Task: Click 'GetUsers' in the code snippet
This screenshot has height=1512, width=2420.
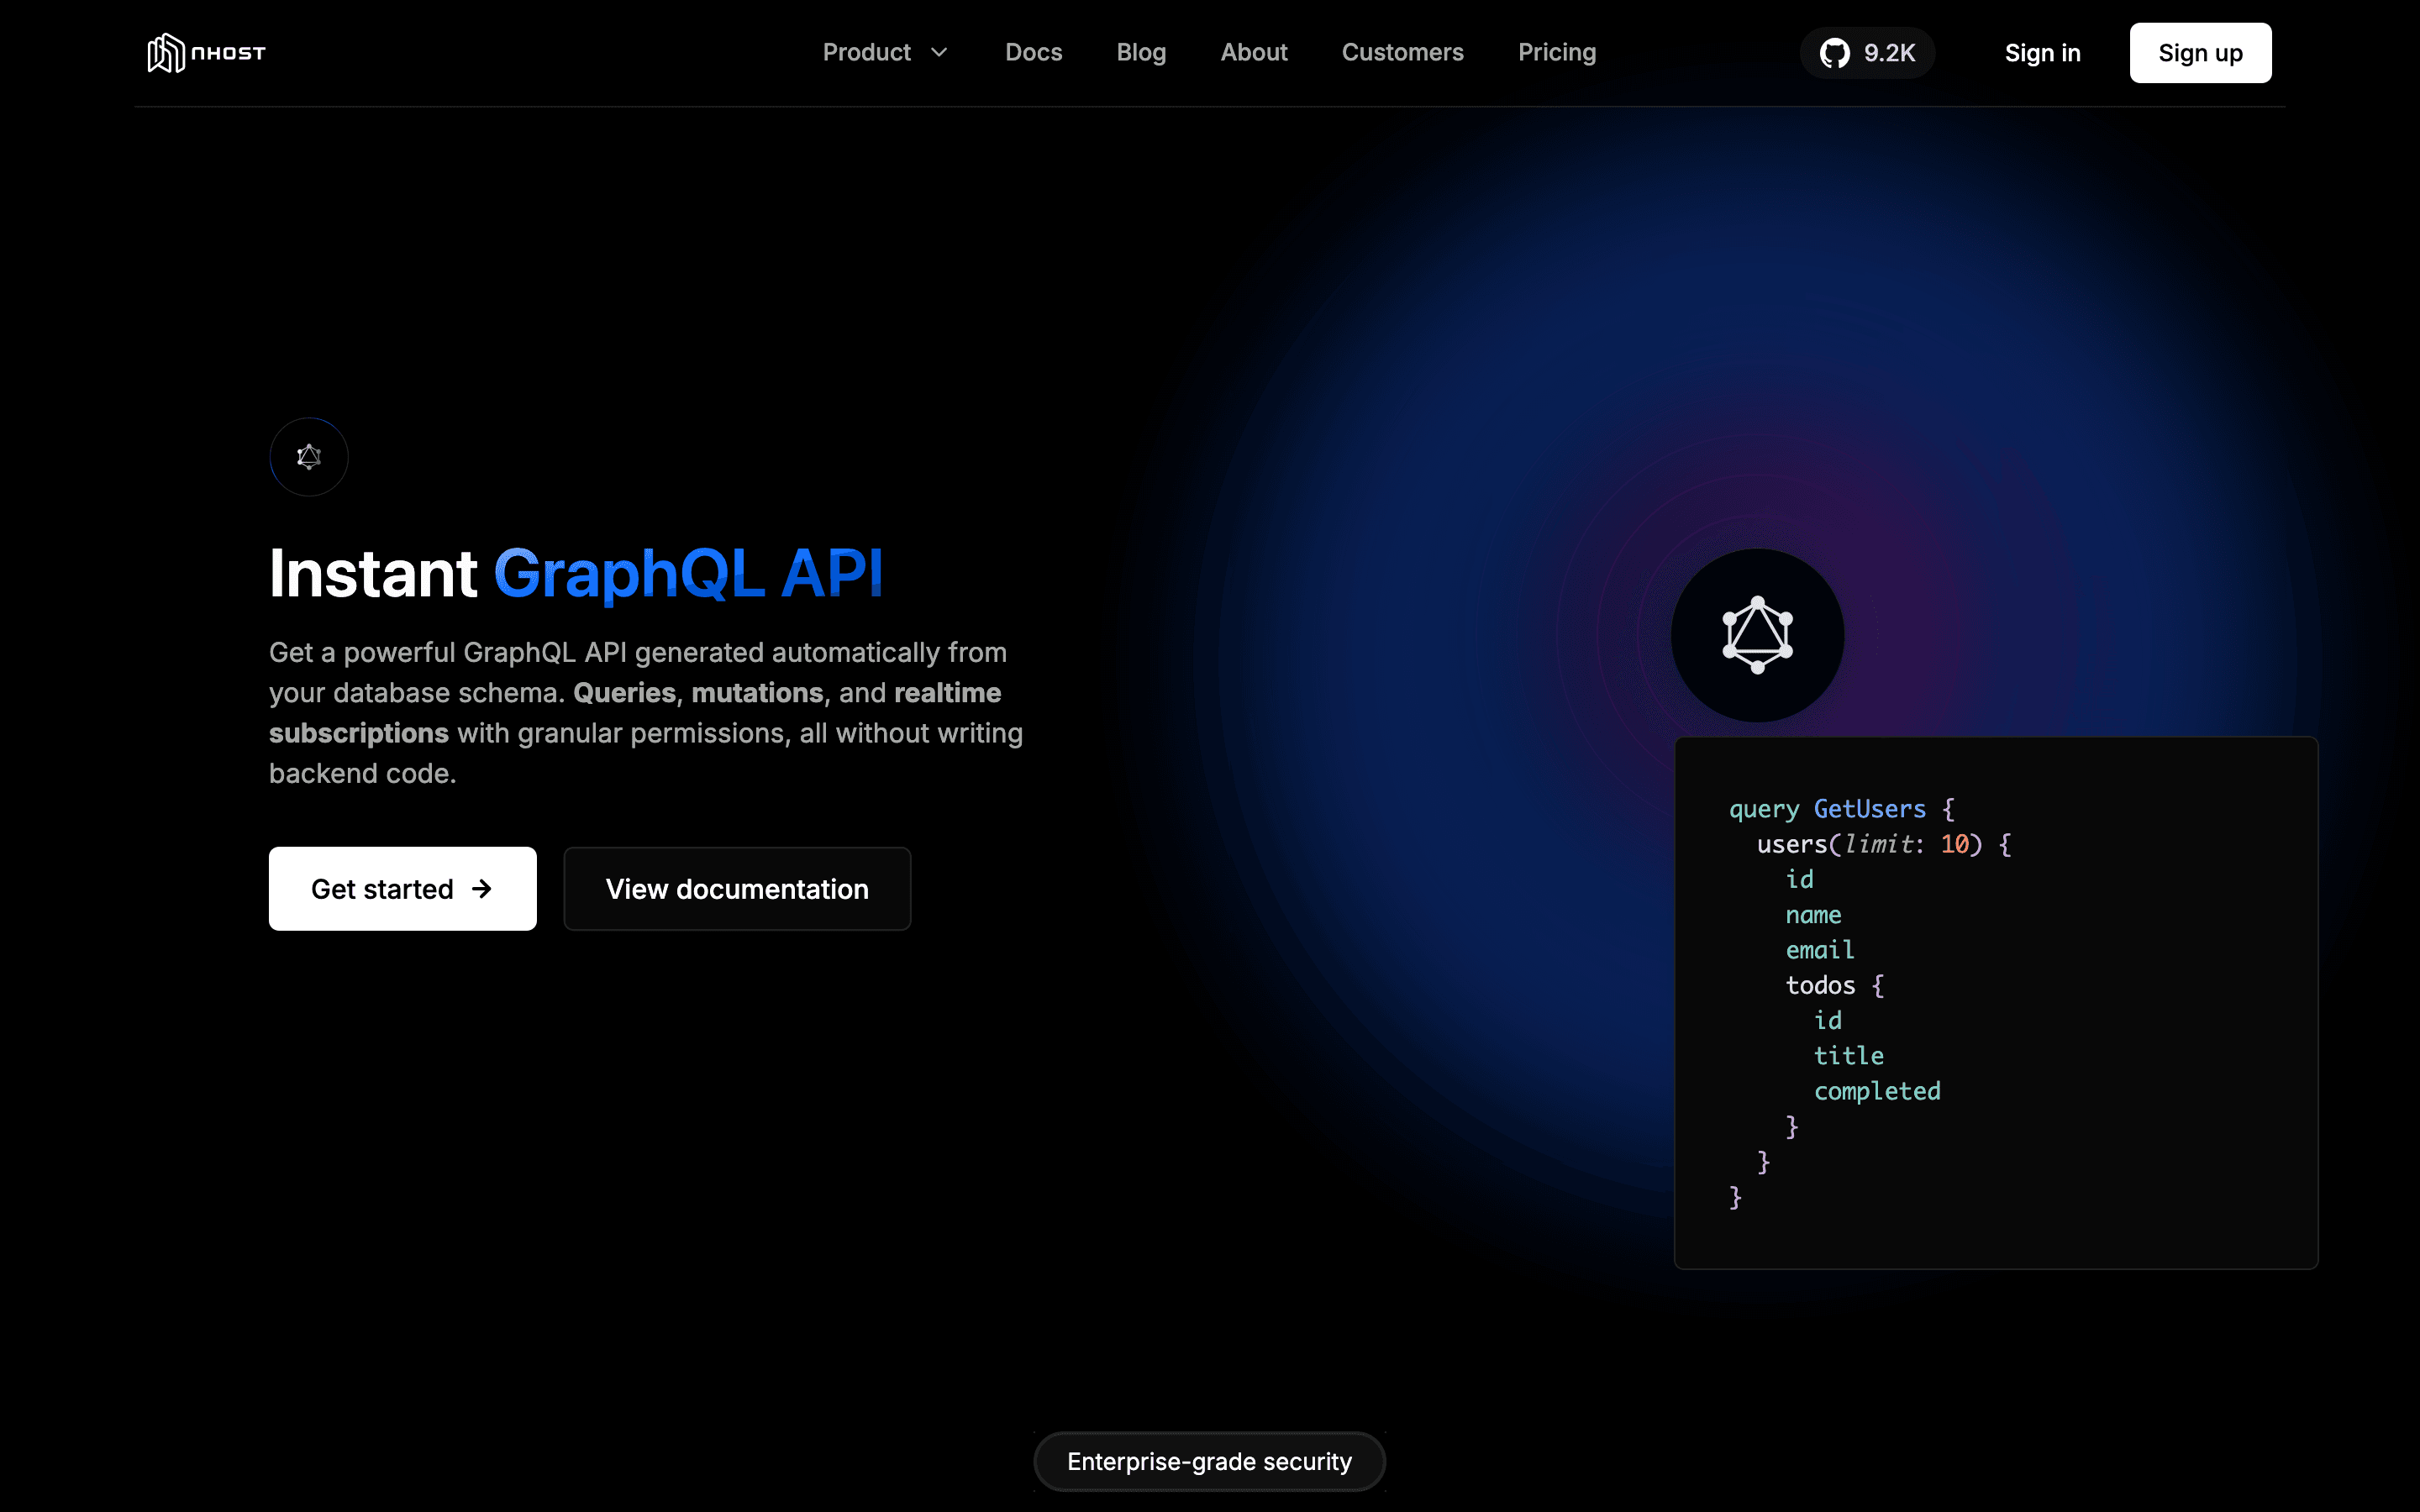Action: point(1869,809)
